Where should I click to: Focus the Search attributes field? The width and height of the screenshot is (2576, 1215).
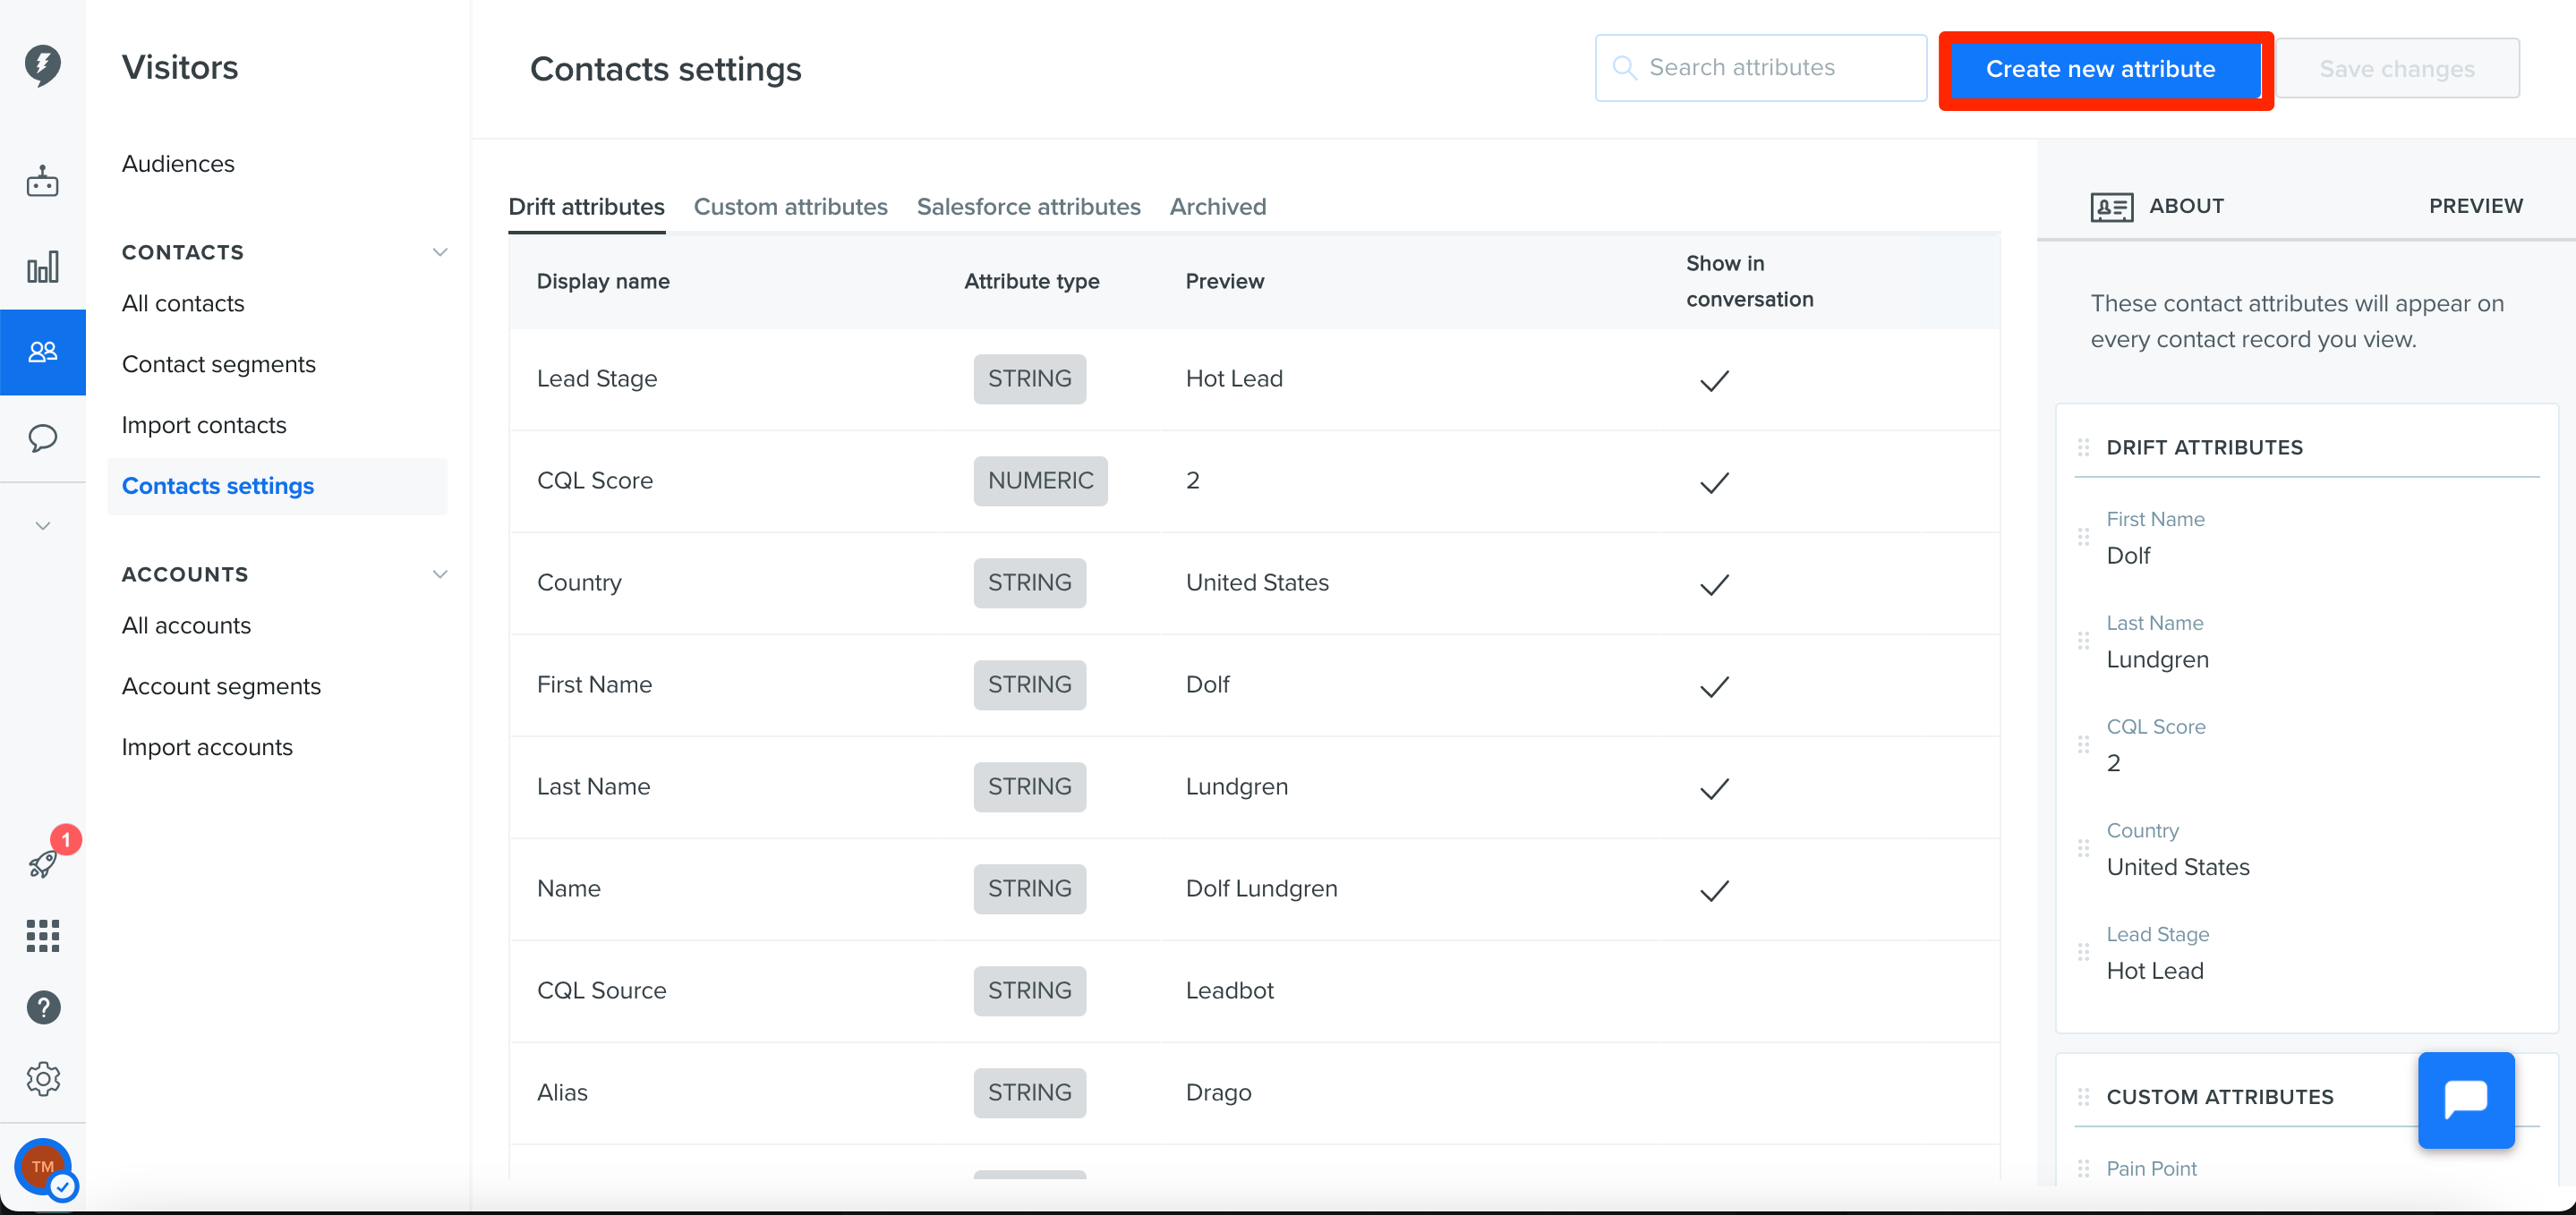[x=1760, y=68]
